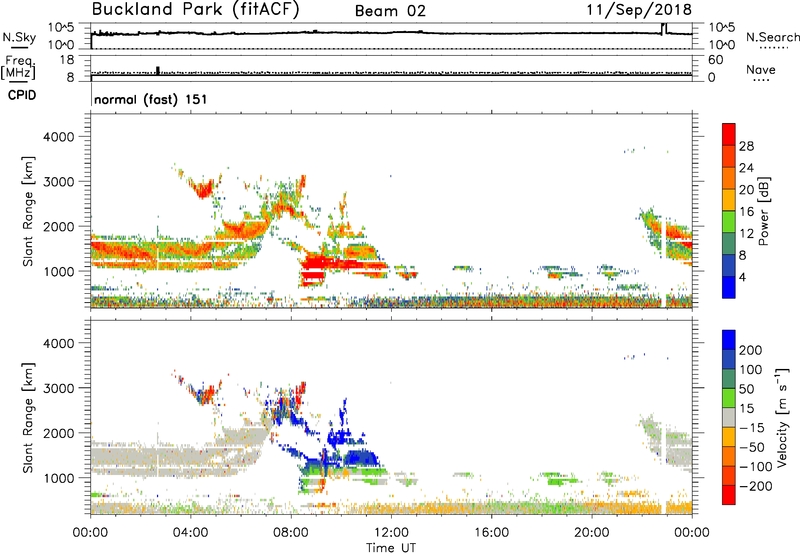The height and width of the screenshot is (554, 800).
Task: Click the '12:00' time tick label
Action: click(x=391, y=533)
